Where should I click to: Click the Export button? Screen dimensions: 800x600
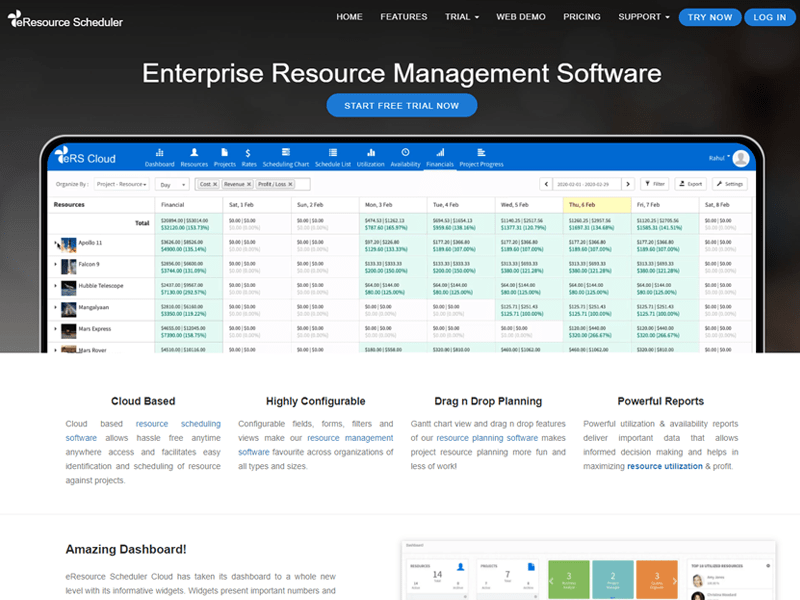tap(691, 184)
